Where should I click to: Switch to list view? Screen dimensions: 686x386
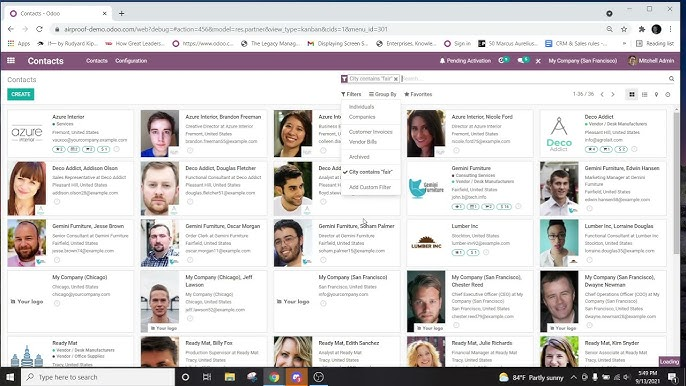644,95
